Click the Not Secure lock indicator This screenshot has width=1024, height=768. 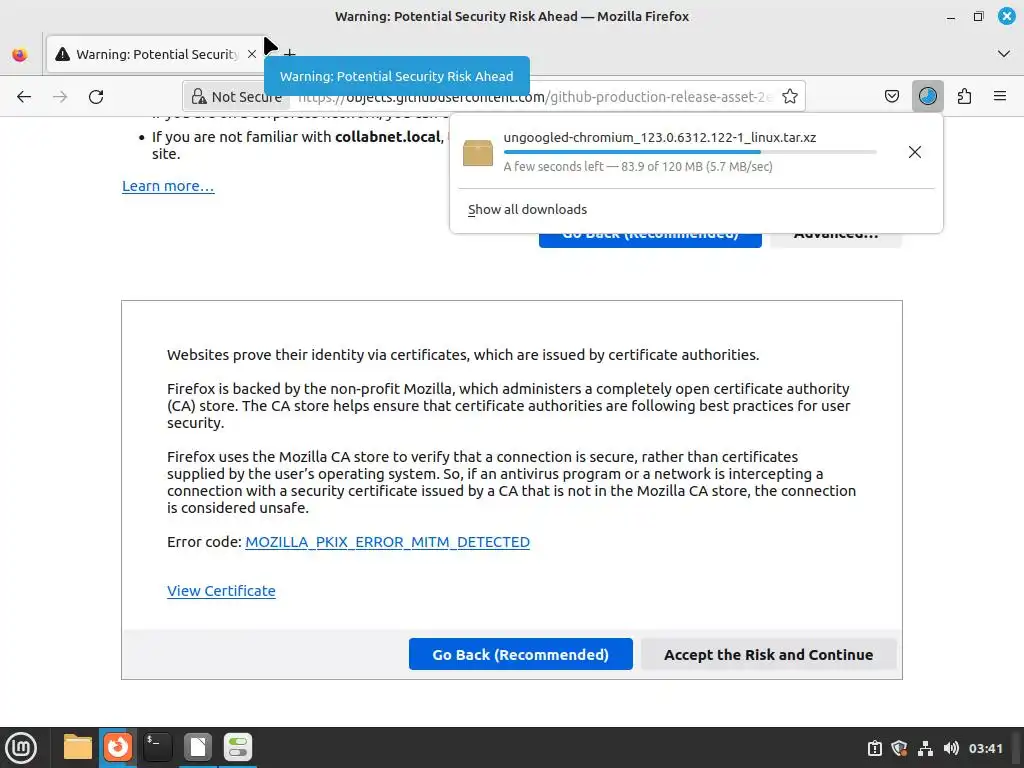coord(236,97)
